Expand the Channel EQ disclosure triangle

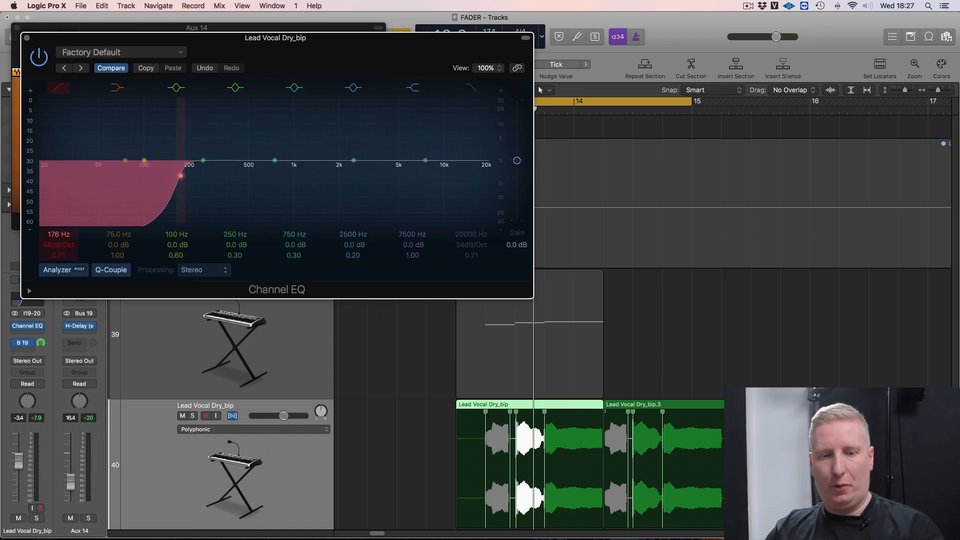[x=29, y=291]
